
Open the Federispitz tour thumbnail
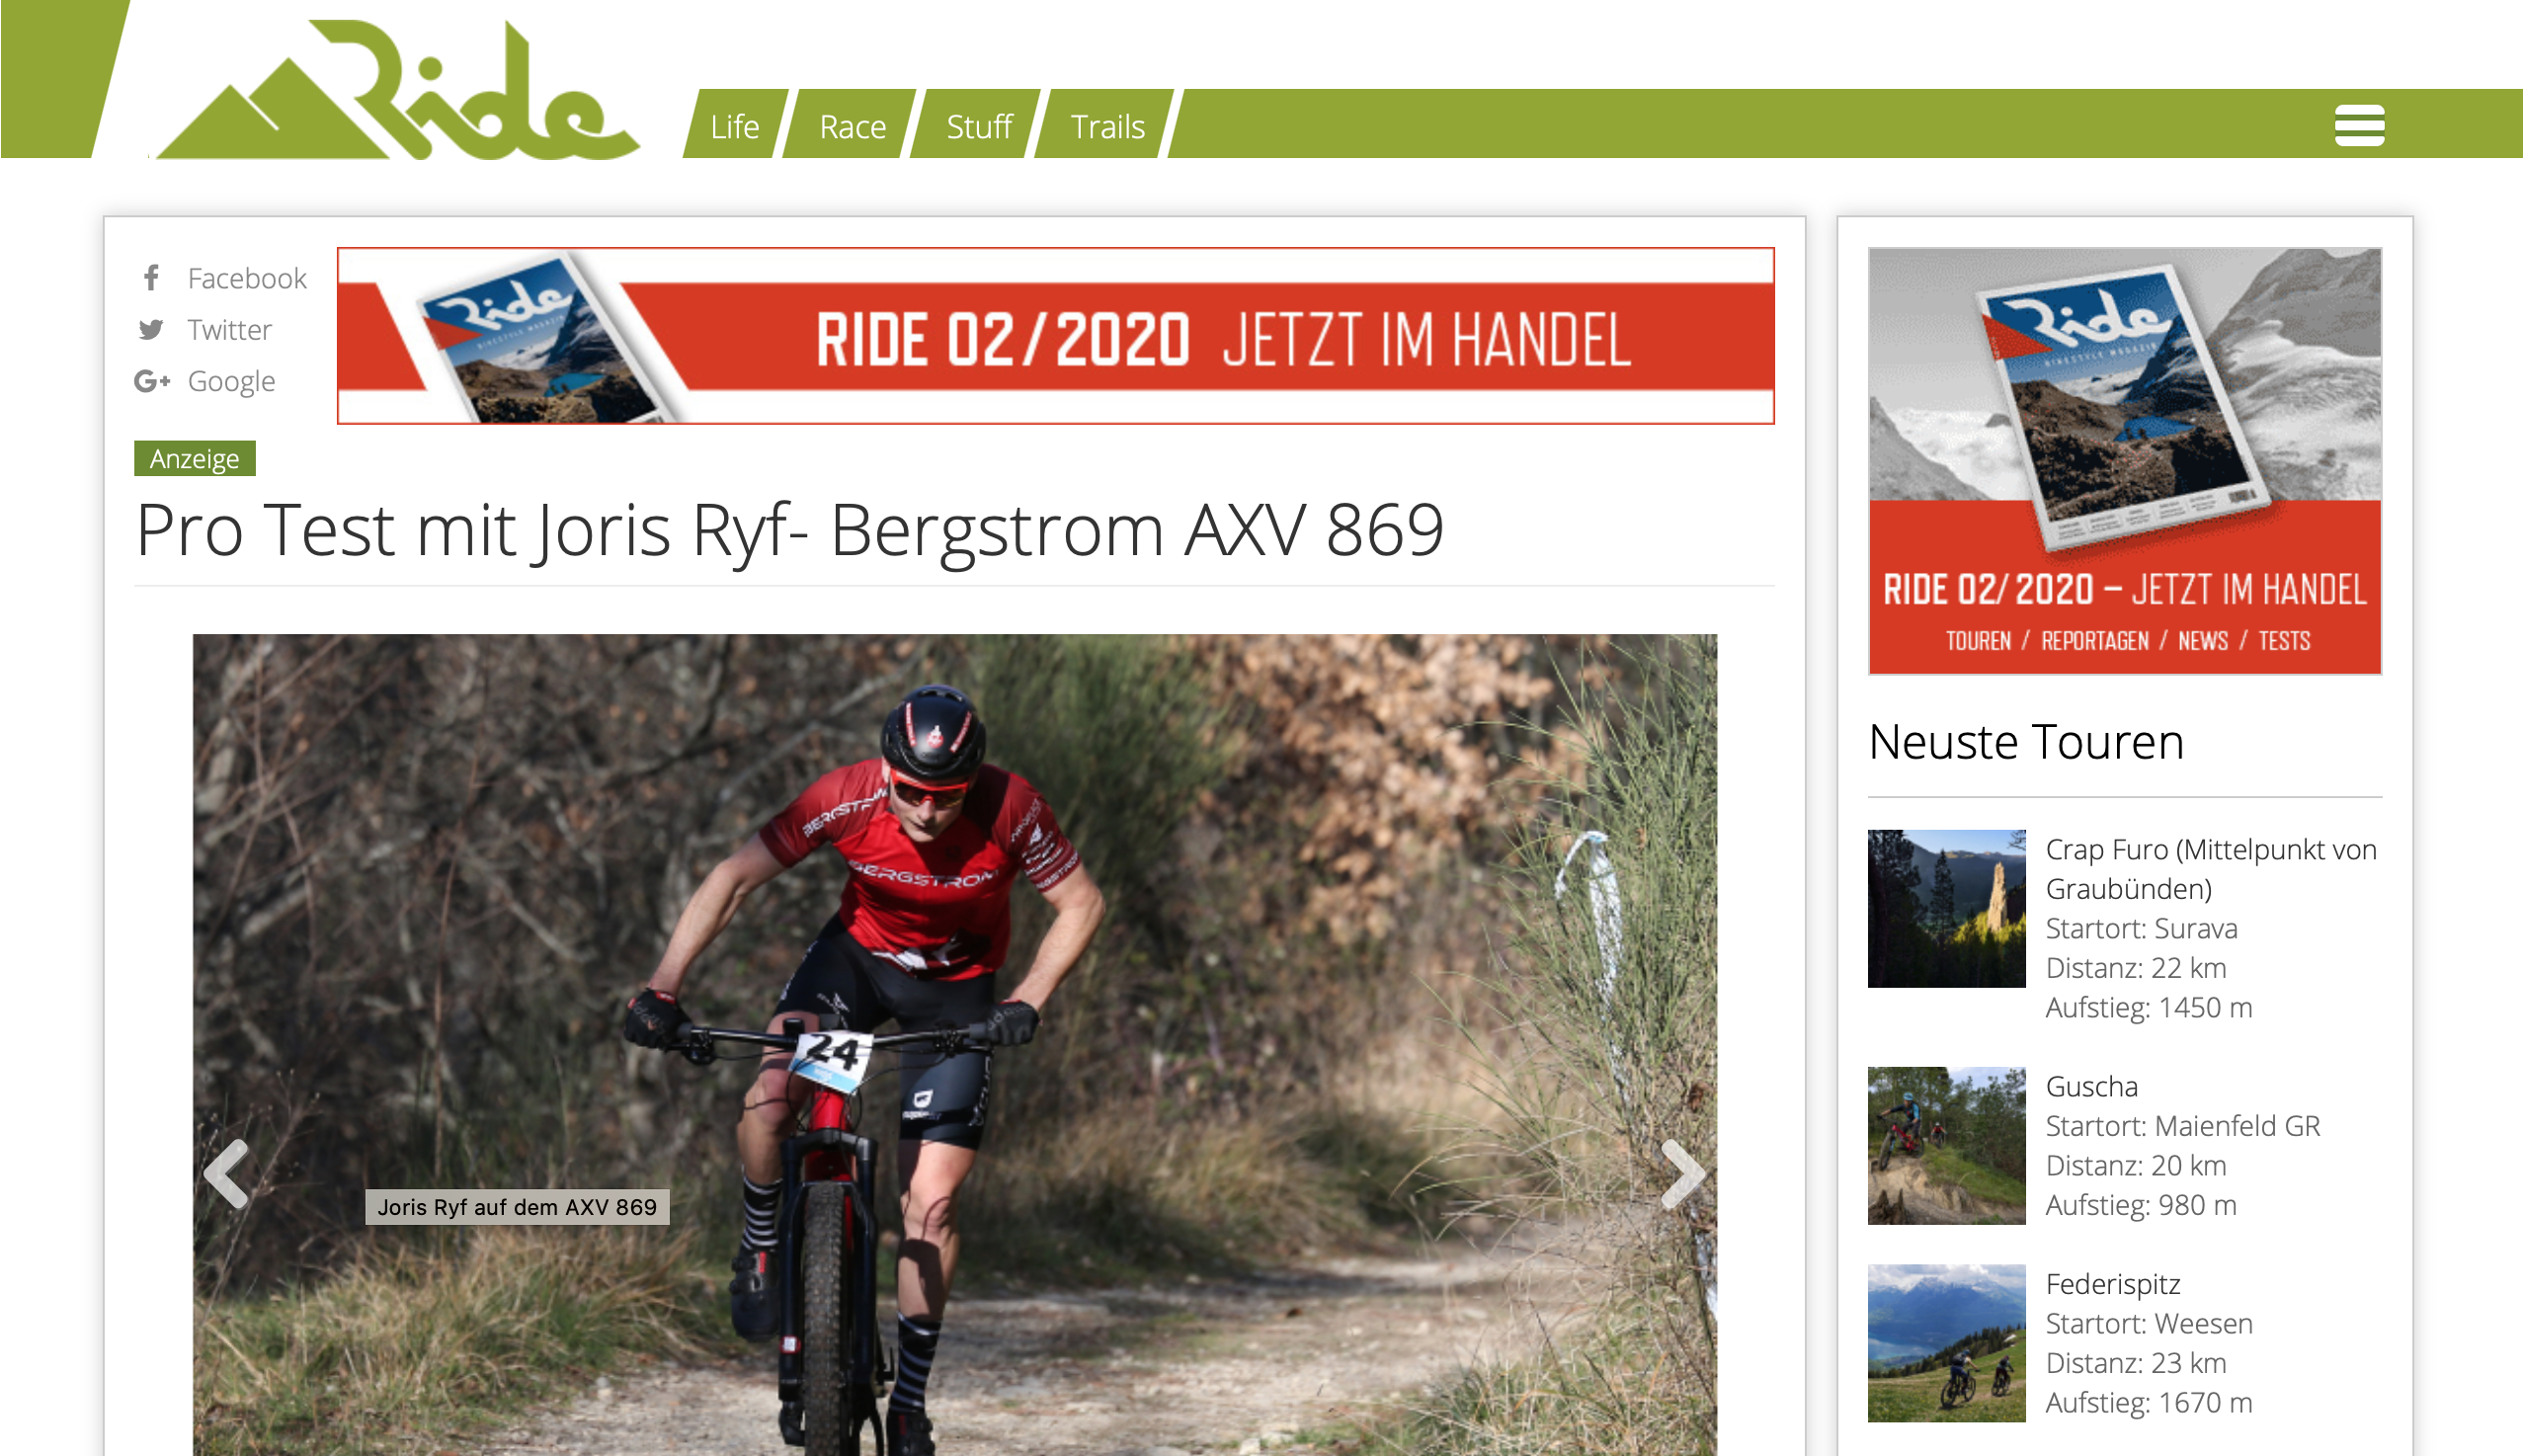tap(1946, 1342)
